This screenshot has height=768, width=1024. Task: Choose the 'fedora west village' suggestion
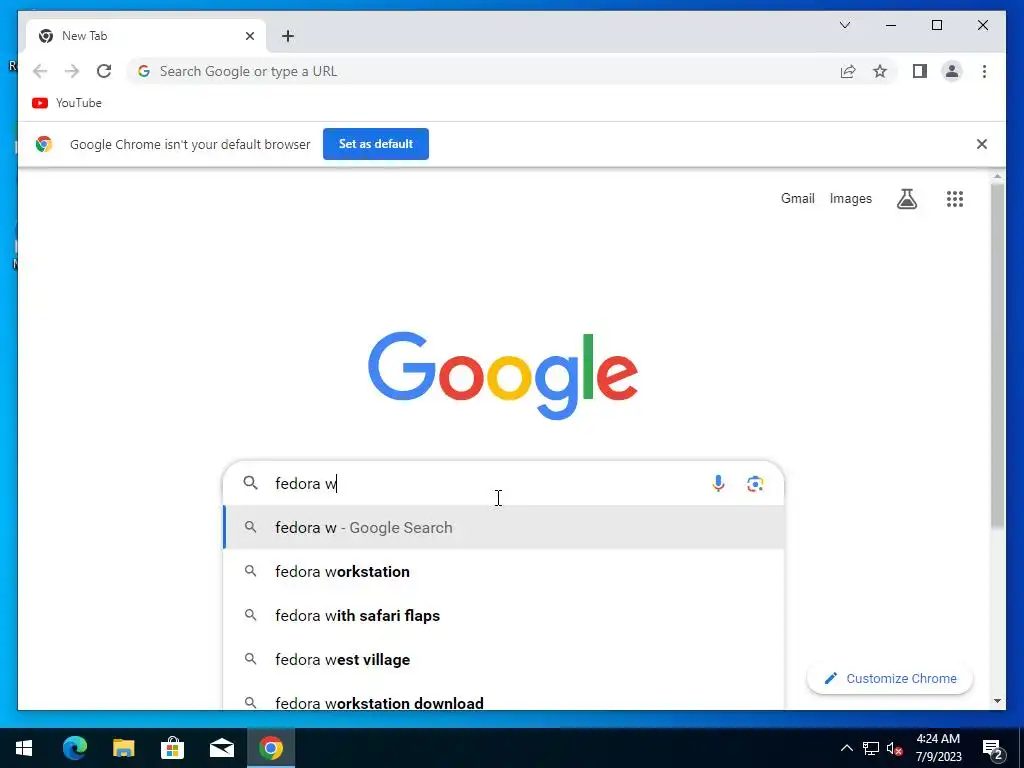coord(504,660)
